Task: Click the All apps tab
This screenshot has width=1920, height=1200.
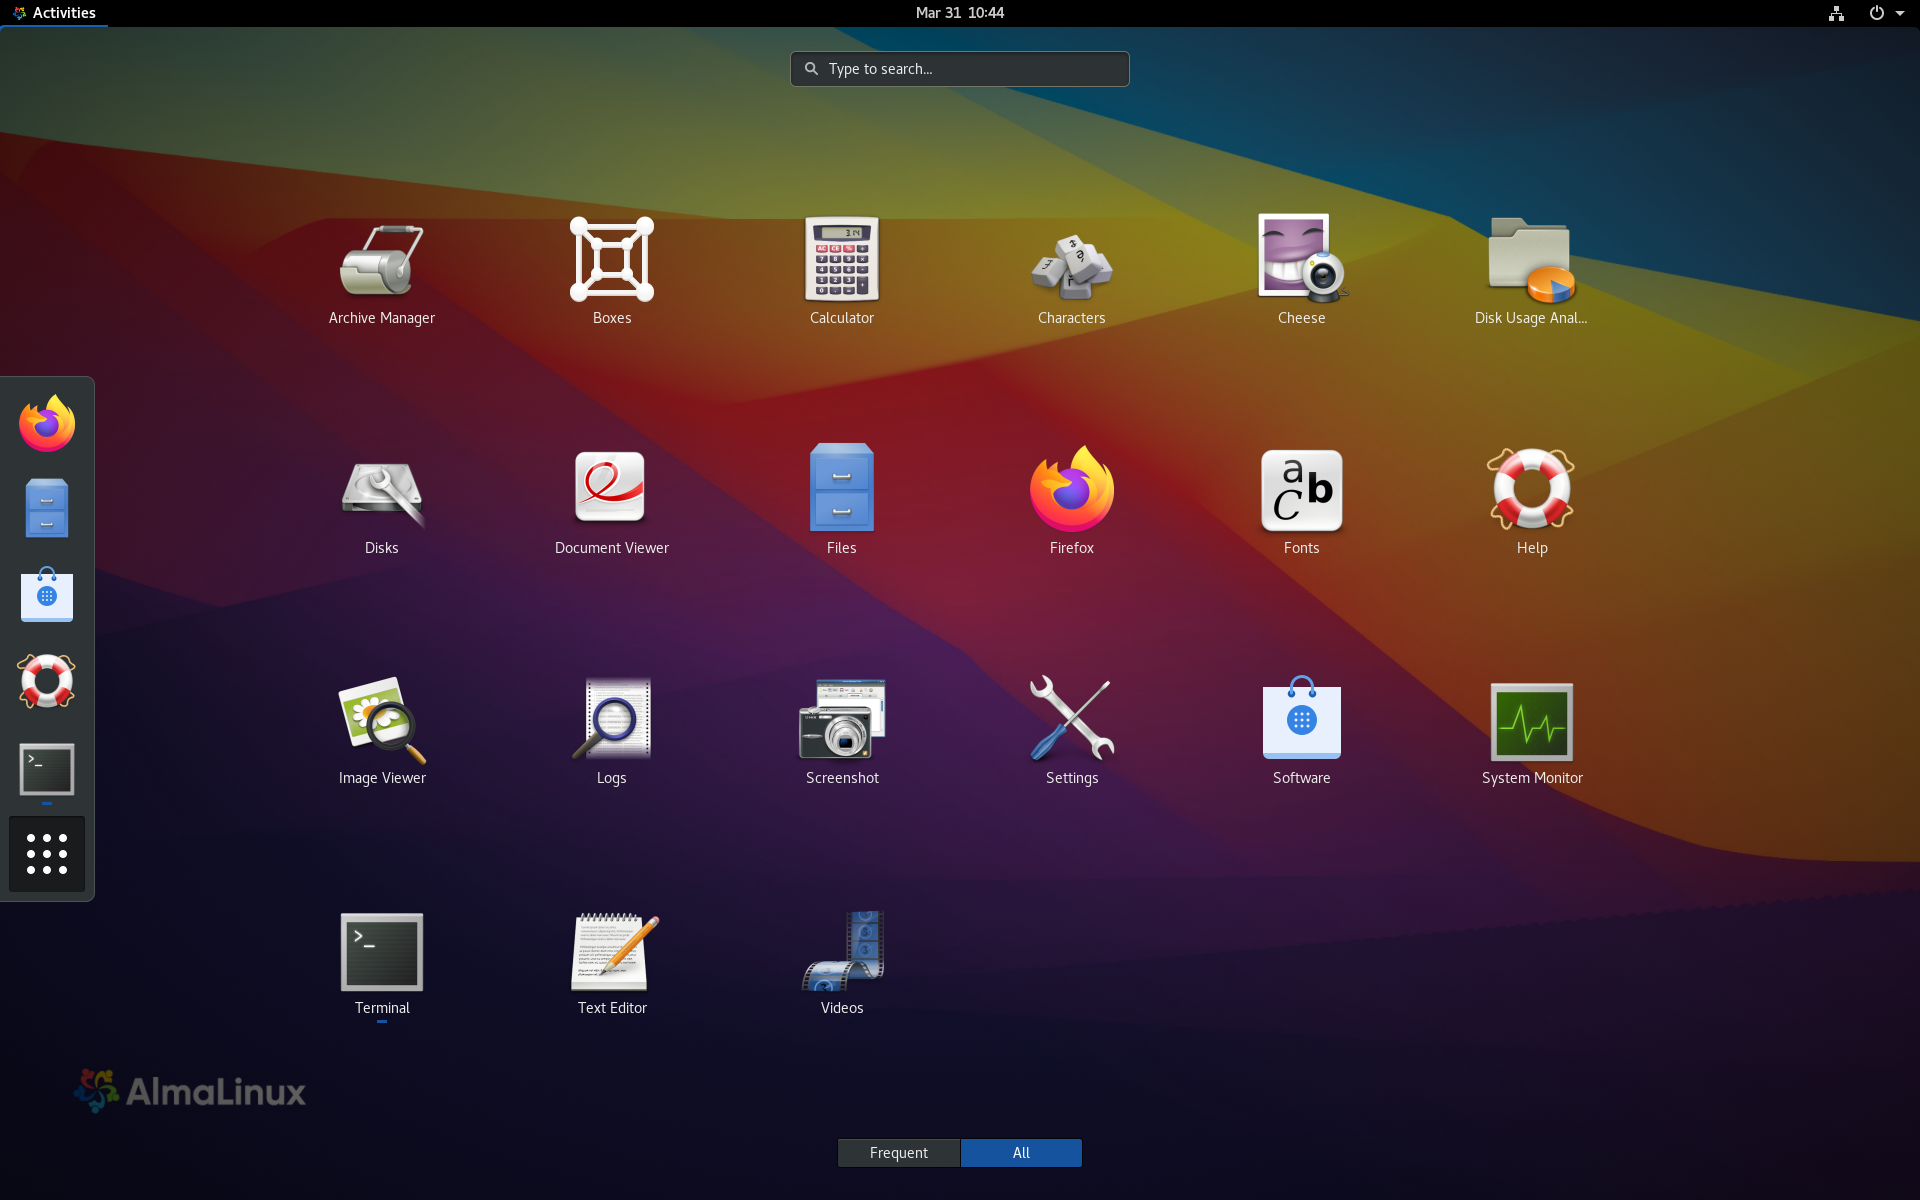Action: [x=1020, y=1153]
